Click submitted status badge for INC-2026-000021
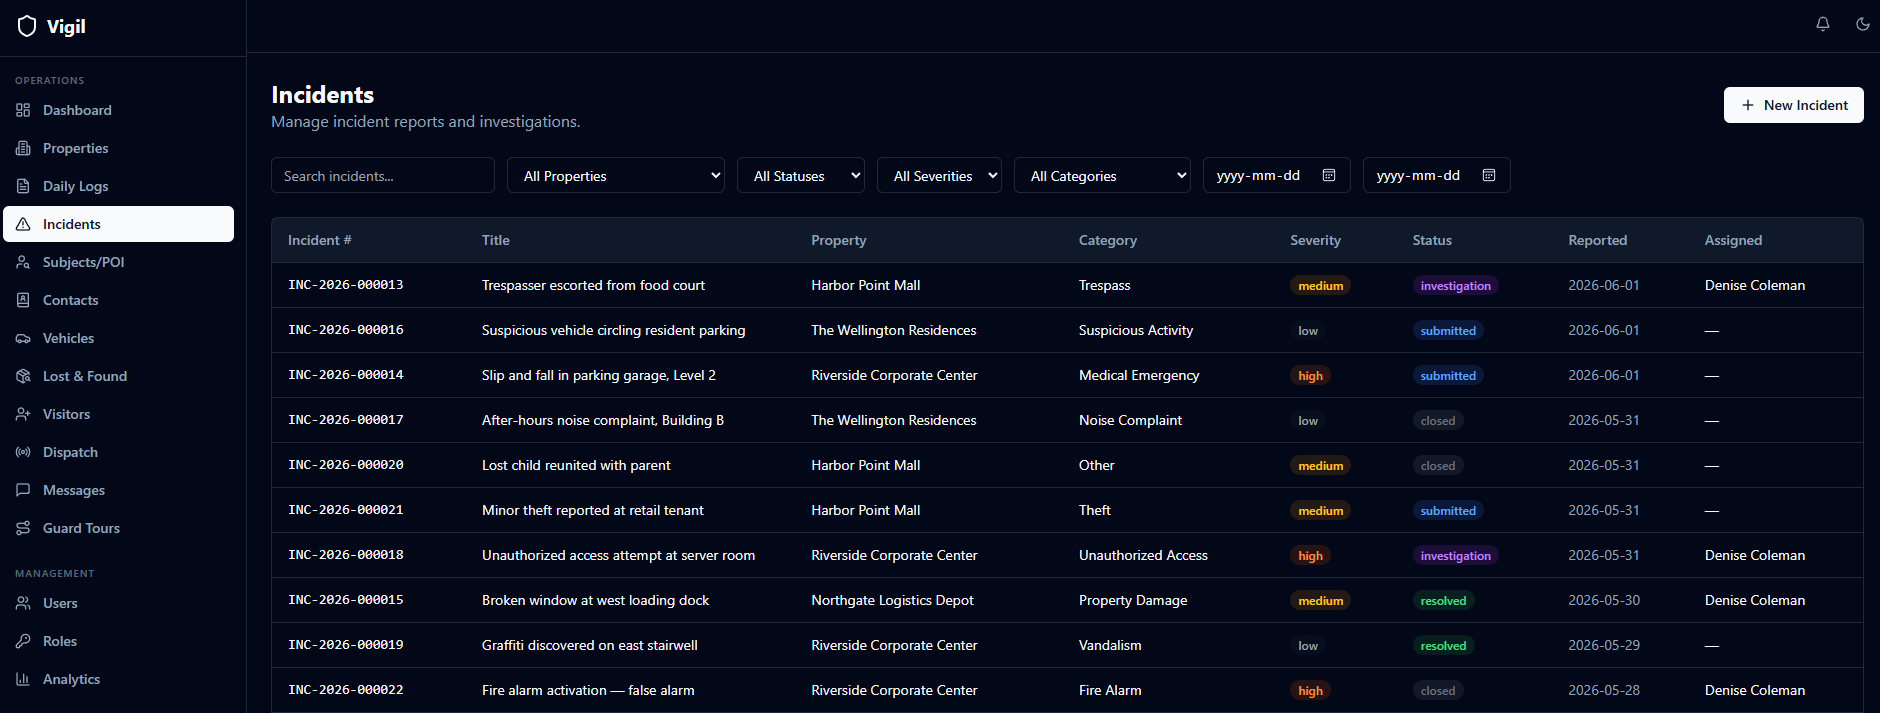This screenshot has height=713, width=1880. pyautogui.click(x=1448, y=511)
